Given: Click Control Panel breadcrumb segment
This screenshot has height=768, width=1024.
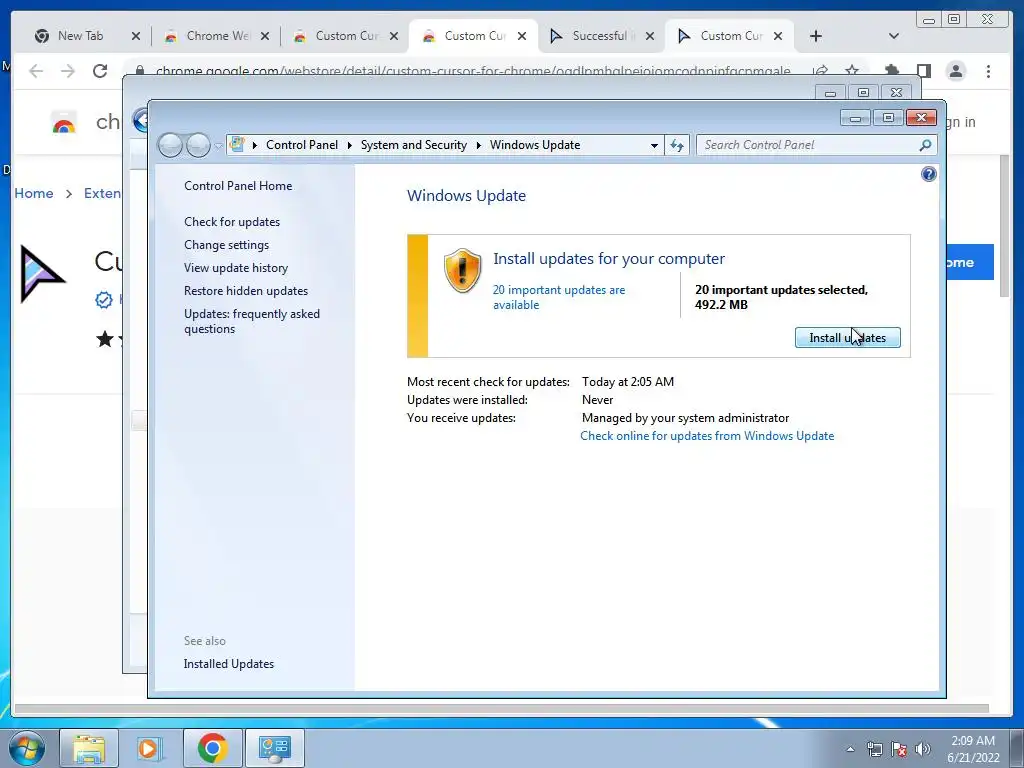Looking at the screenshot, I should pos(302,145).
